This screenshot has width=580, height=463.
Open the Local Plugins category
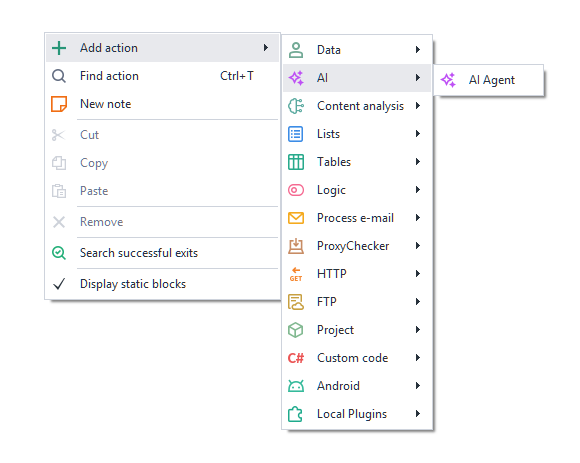[357, 414]
